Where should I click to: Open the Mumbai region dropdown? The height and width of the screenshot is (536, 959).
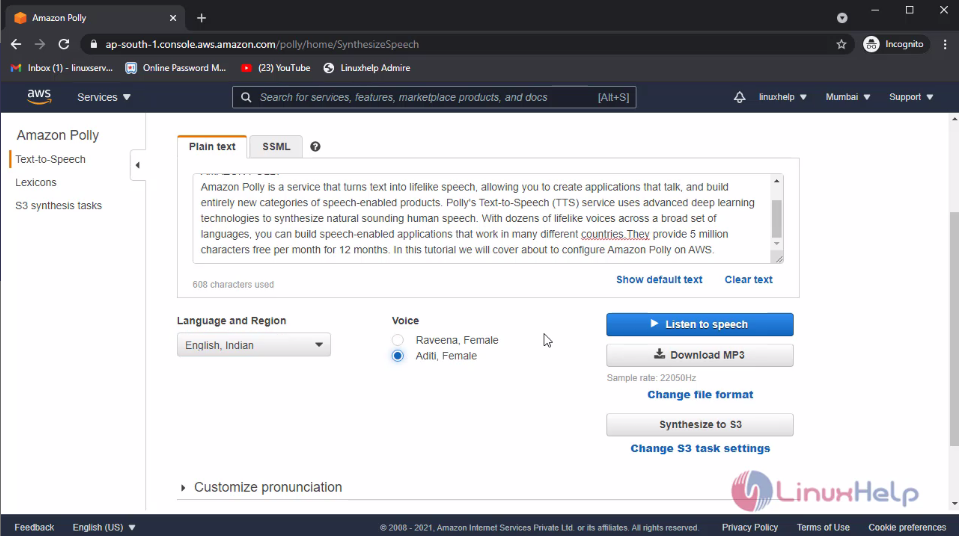tap(848, 97)
